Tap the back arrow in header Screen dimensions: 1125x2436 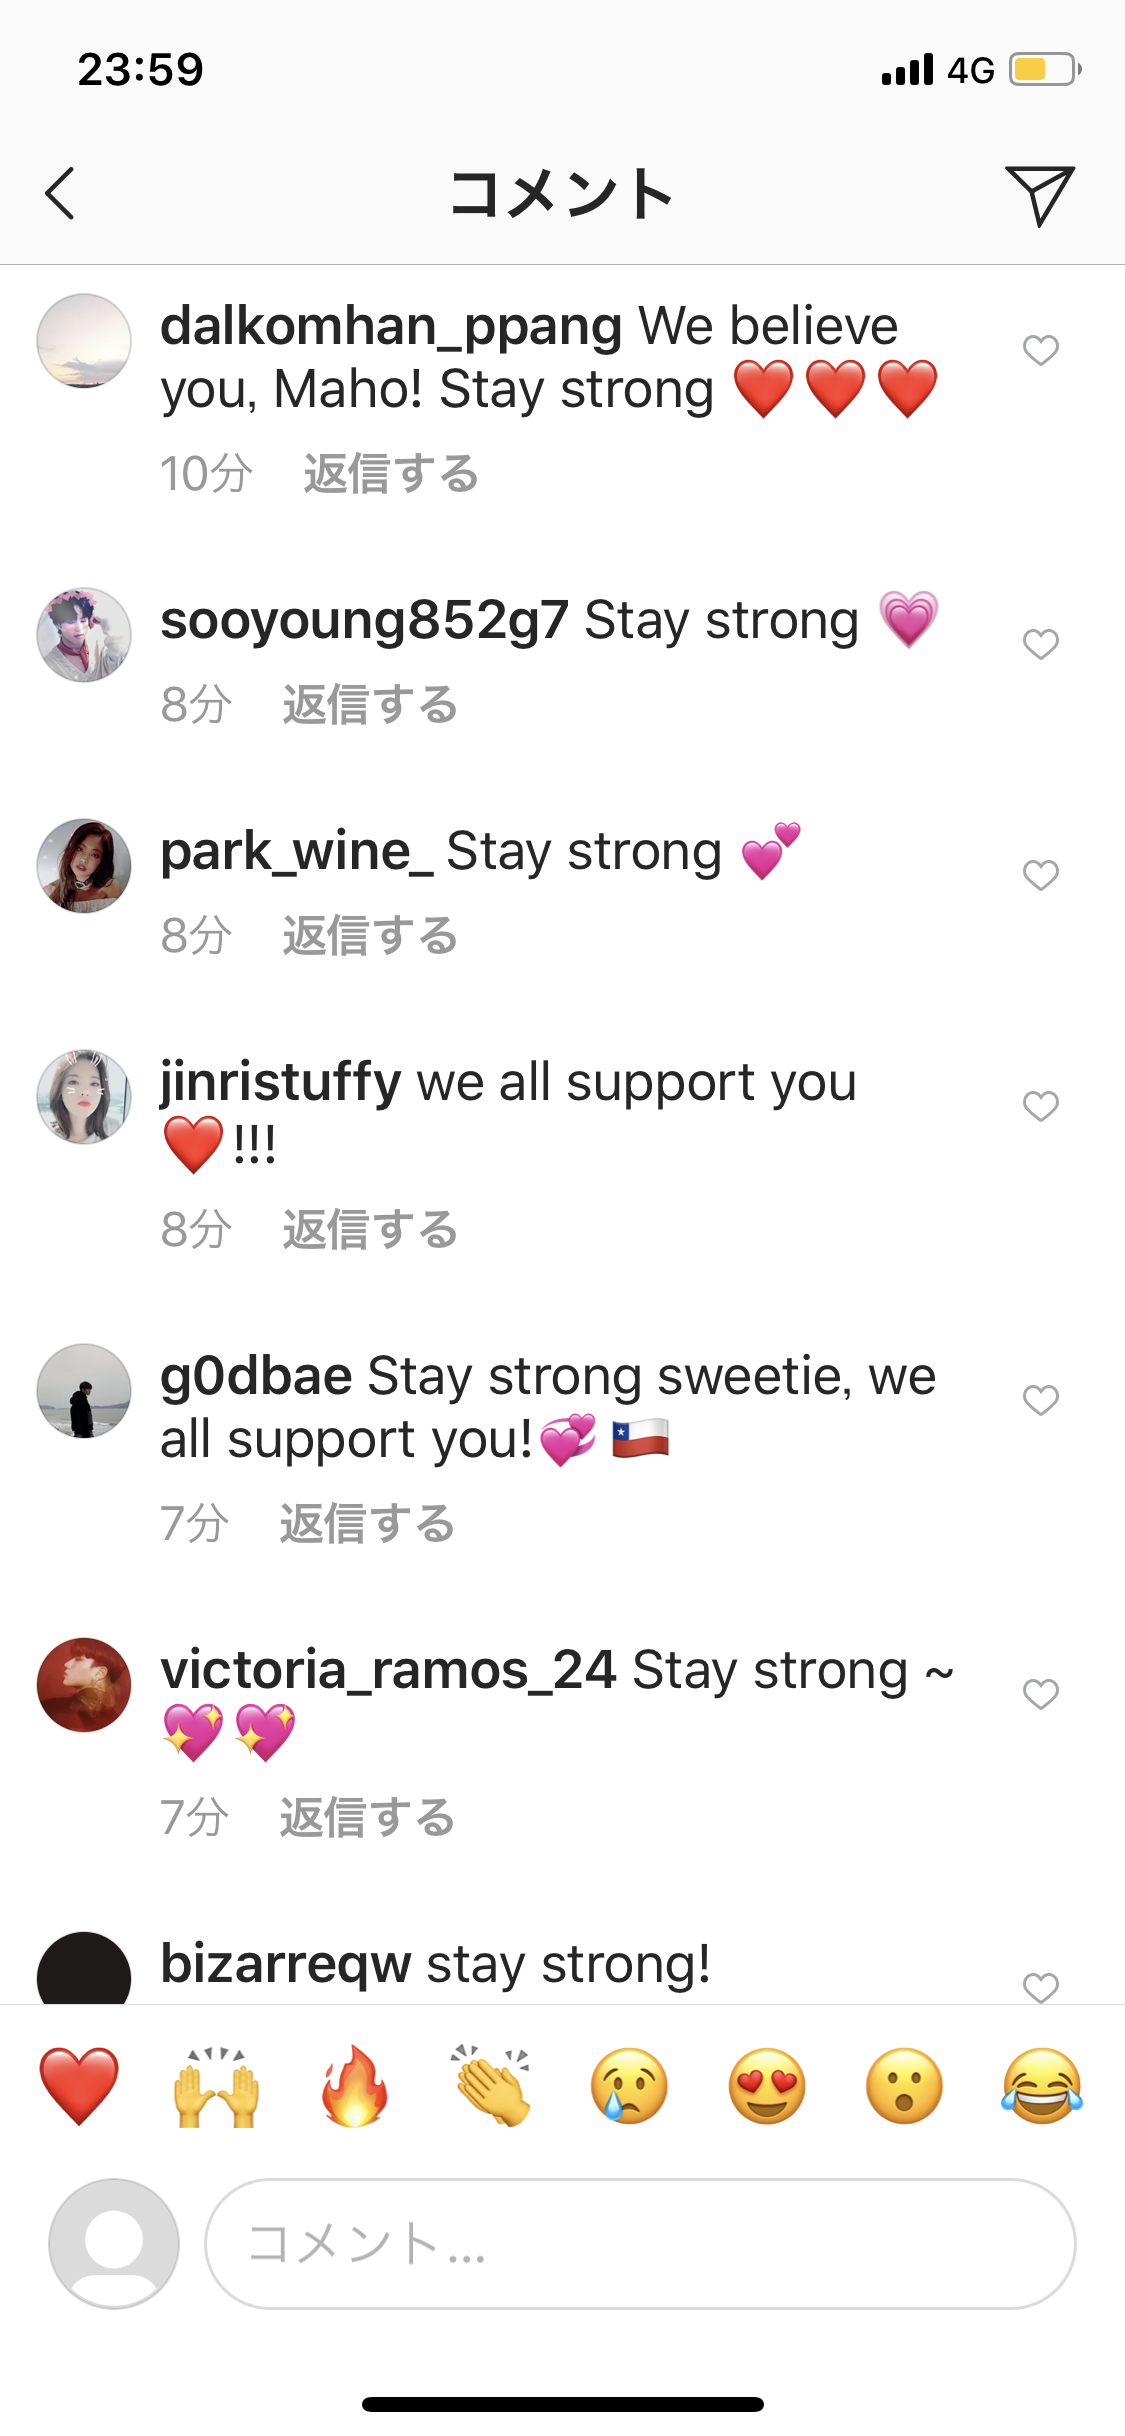coord(60,193)
